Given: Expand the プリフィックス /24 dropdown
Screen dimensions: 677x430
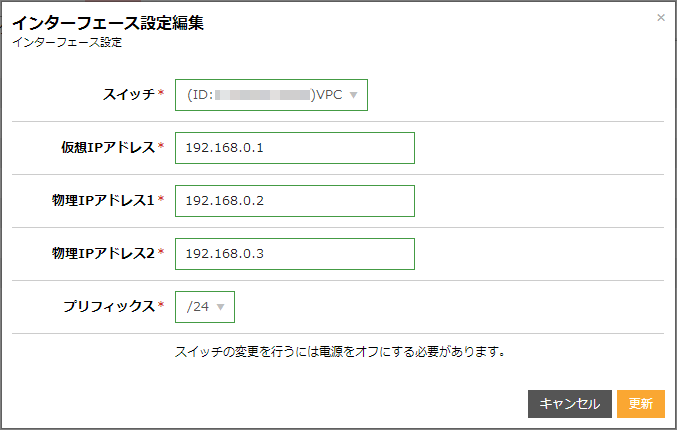Looking at the screenshot, I should tap(204, 307).
